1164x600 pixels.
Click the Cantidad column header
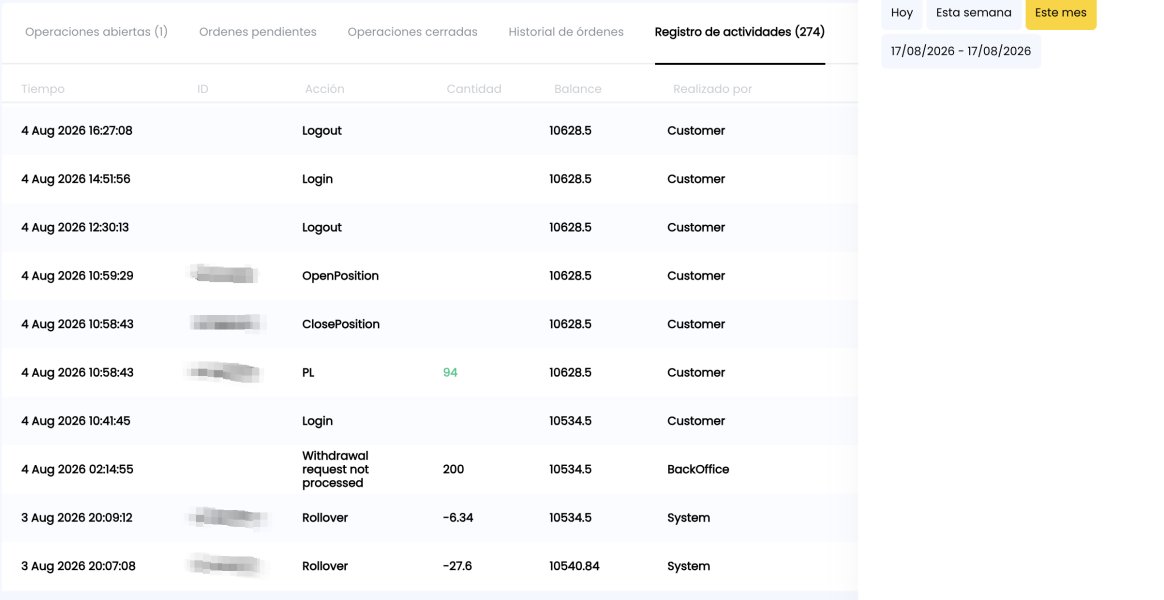474,89
